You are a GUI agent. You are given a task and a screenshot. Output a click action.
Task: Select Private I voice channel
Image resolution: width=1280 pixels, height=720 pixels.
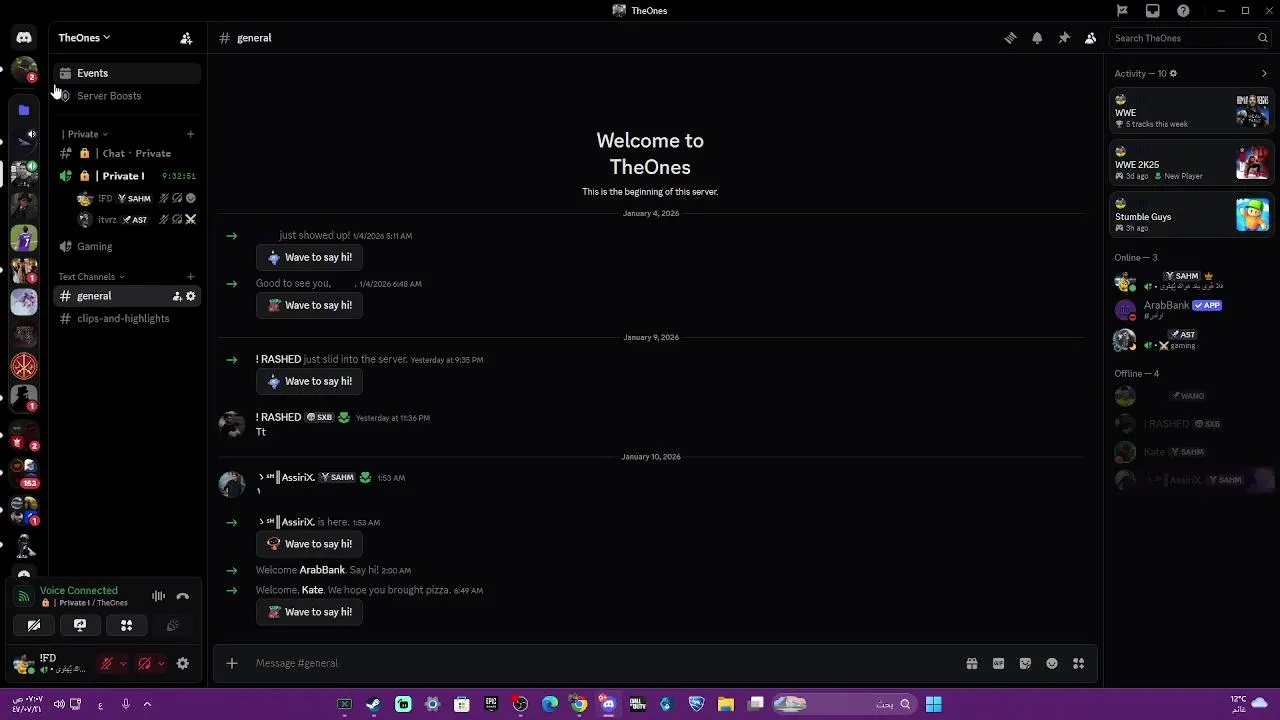(x=127, y=176)
